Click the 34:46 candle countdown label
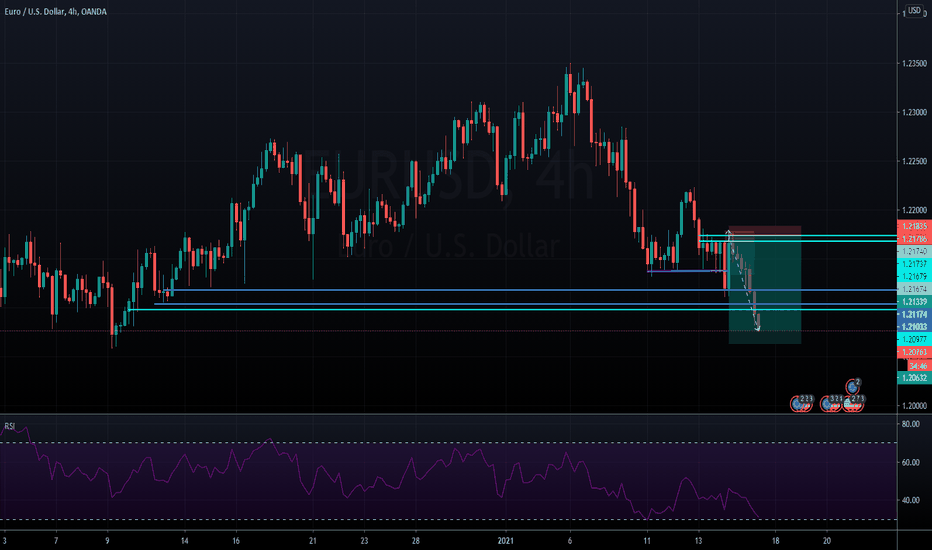 pyautogui.click(x=918, y=366)
